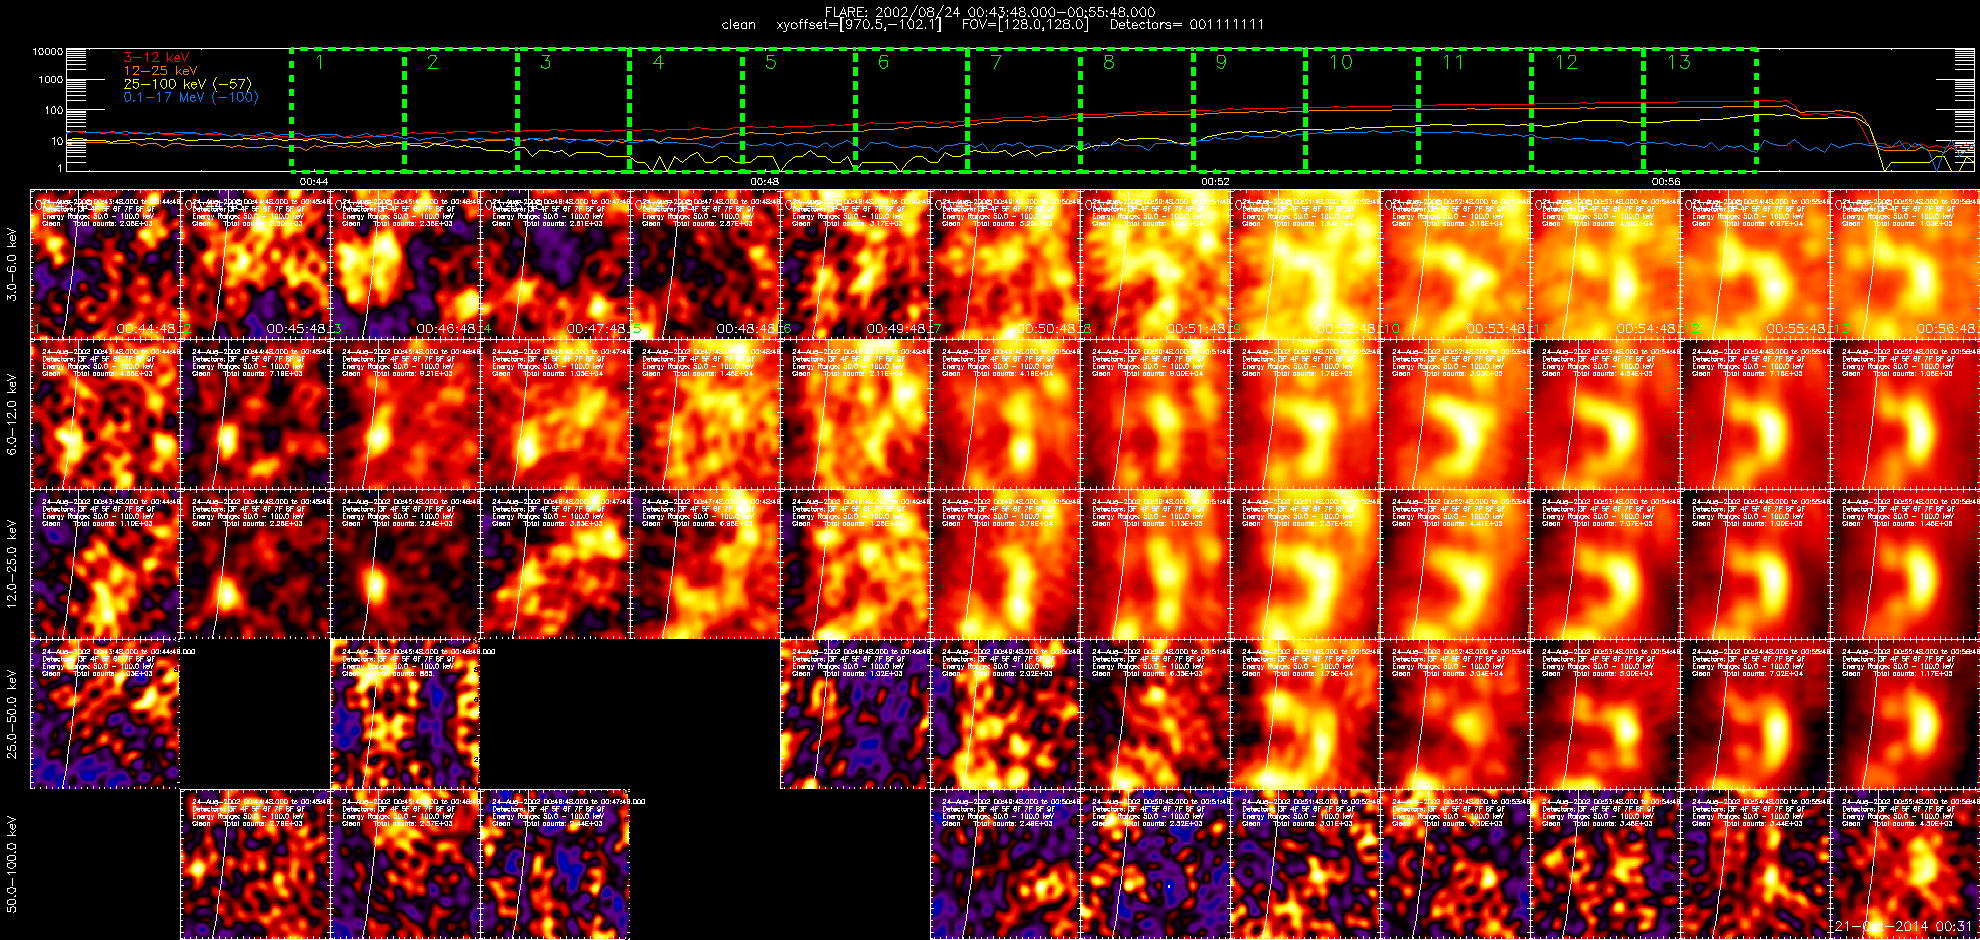Select interval number 9 in the light curve
Viewport: 1980px width, 940px height.
pyautogui.click(x=1221, y=62)
